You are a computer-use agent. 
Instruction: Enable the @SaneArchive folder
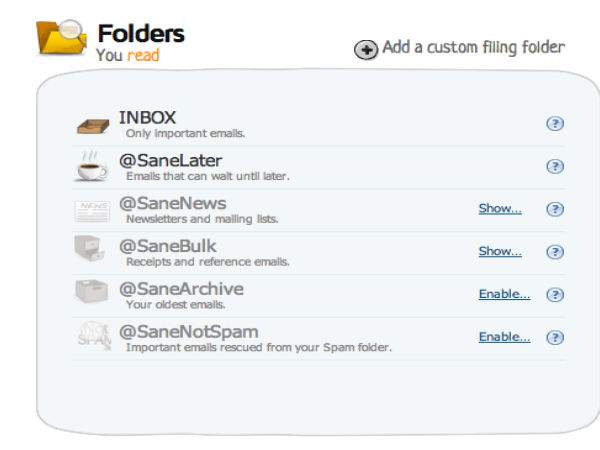click(504, 294)
